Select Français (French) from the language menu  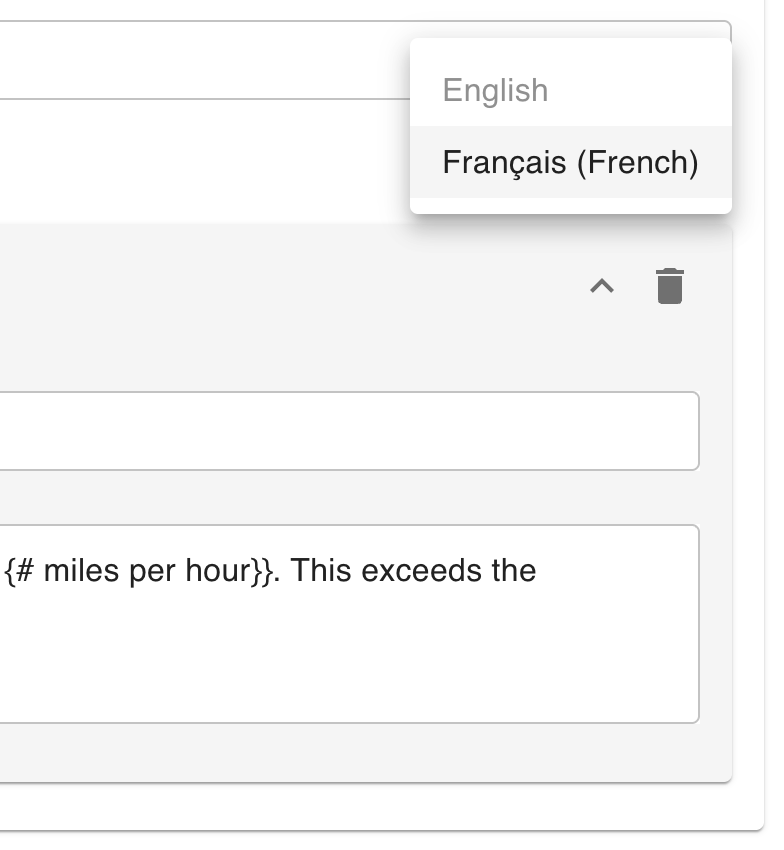(570, 162)
